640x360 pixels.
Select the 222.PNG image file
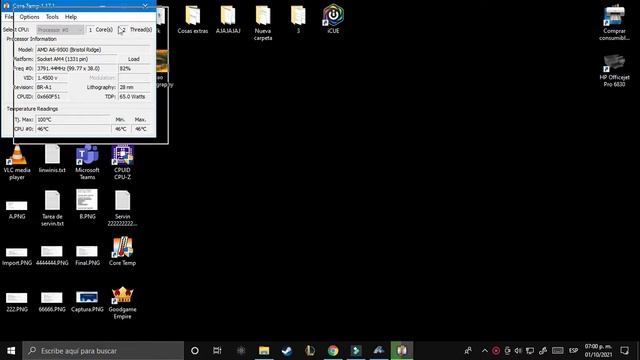(x=17, y=302)
